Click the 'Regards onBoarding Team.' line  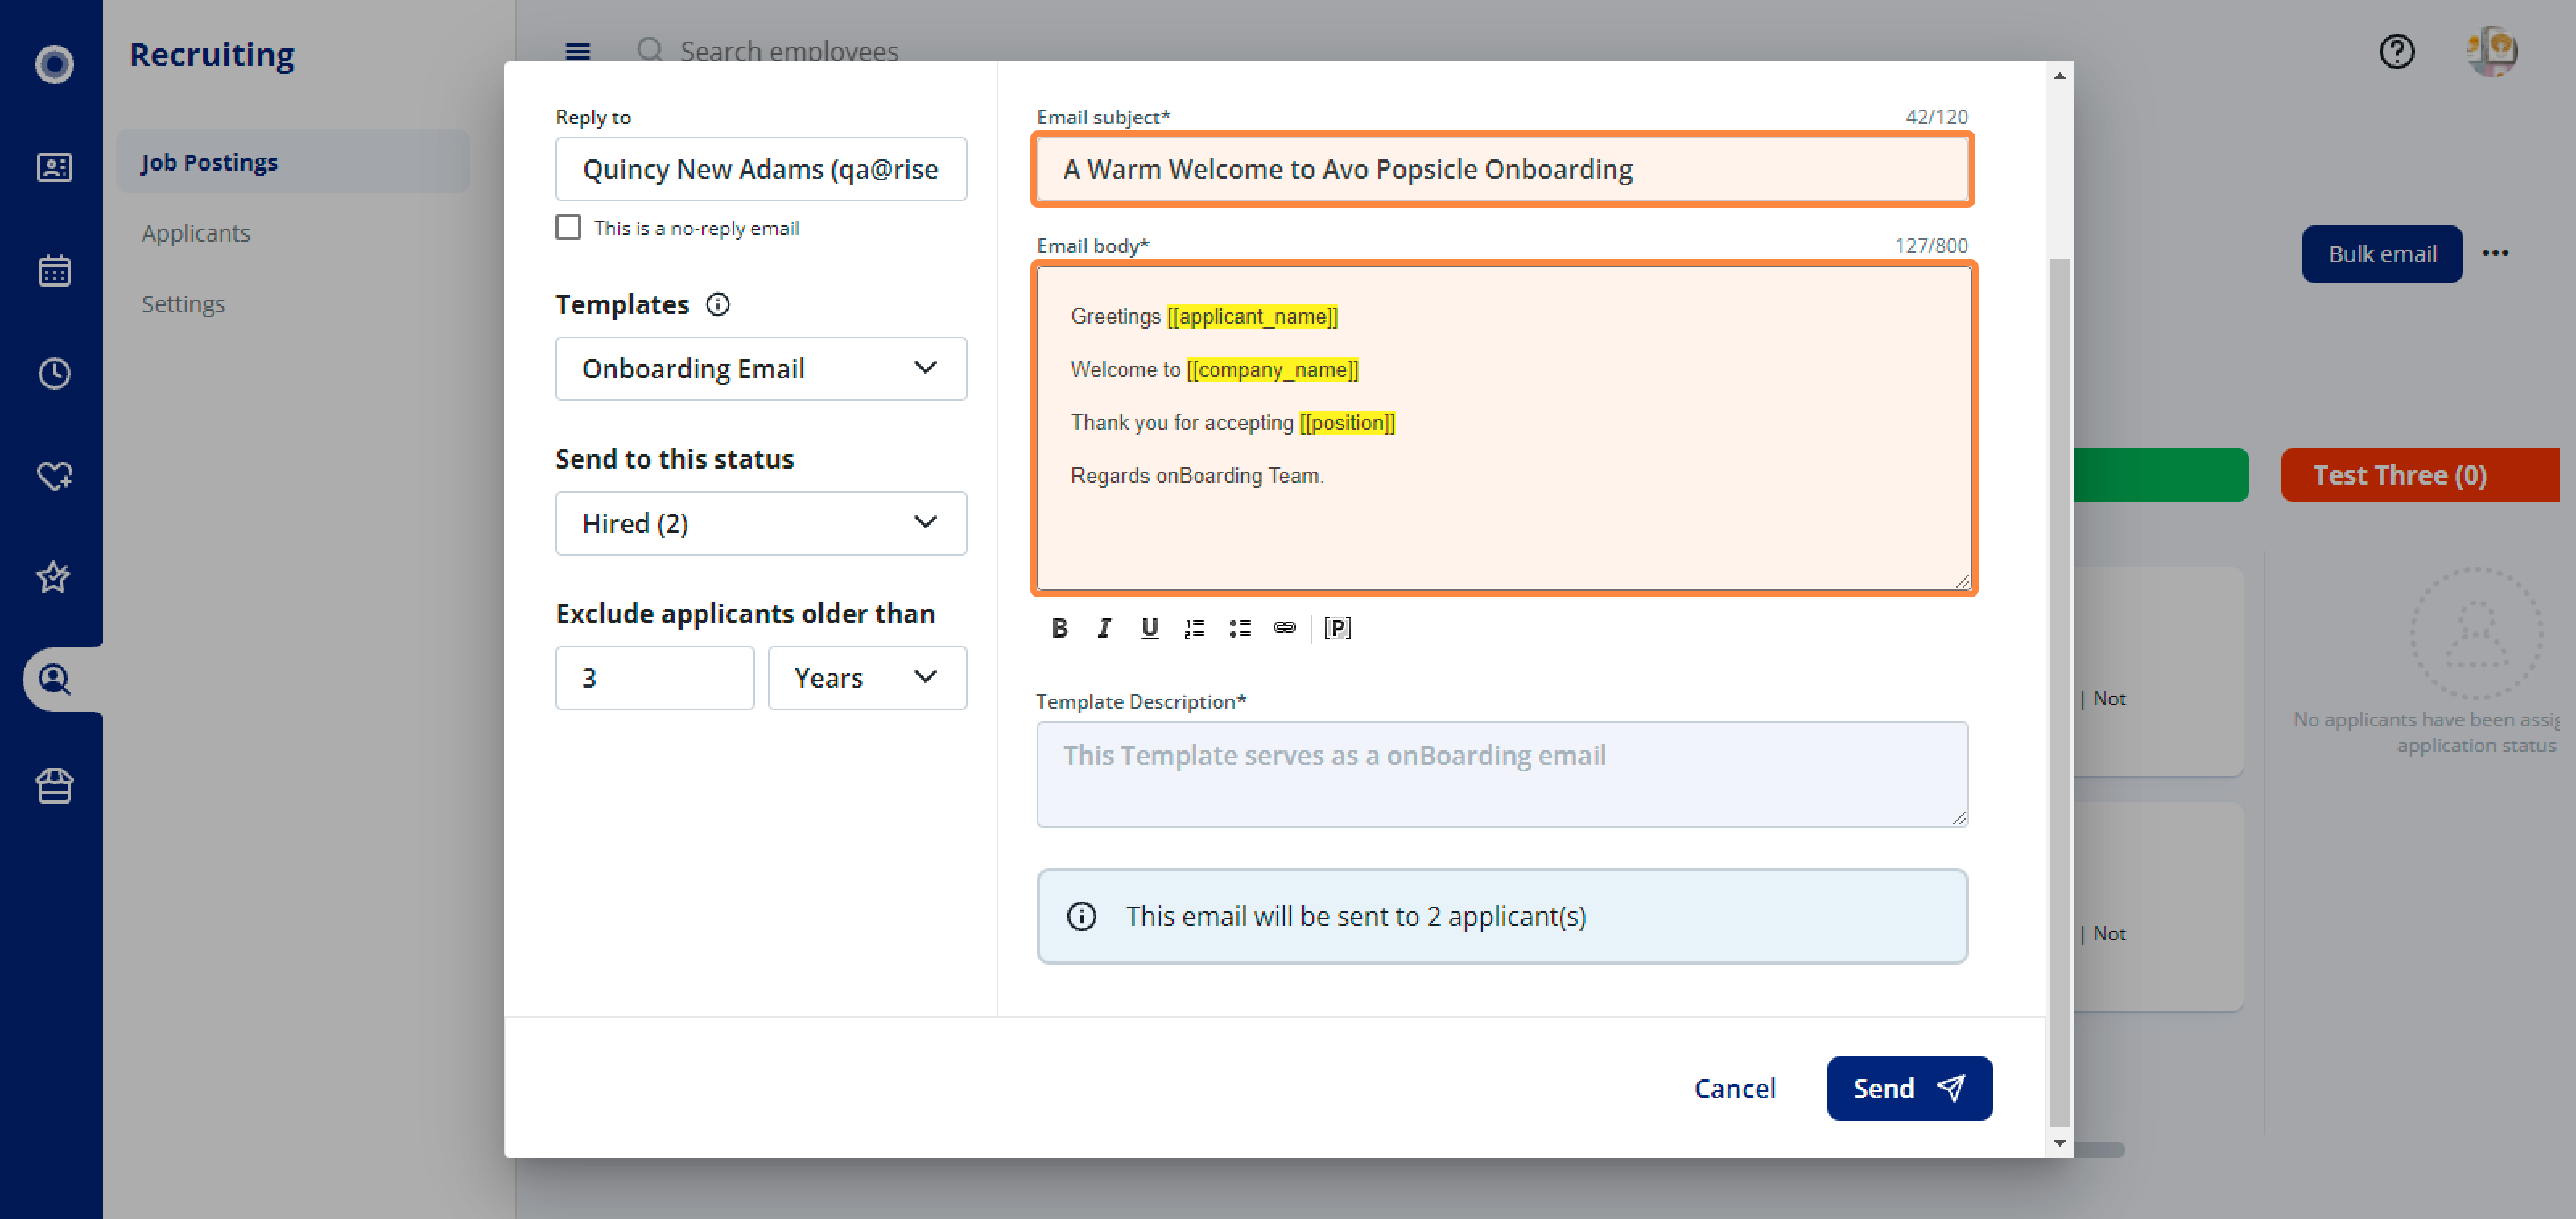pos(1197,475)
